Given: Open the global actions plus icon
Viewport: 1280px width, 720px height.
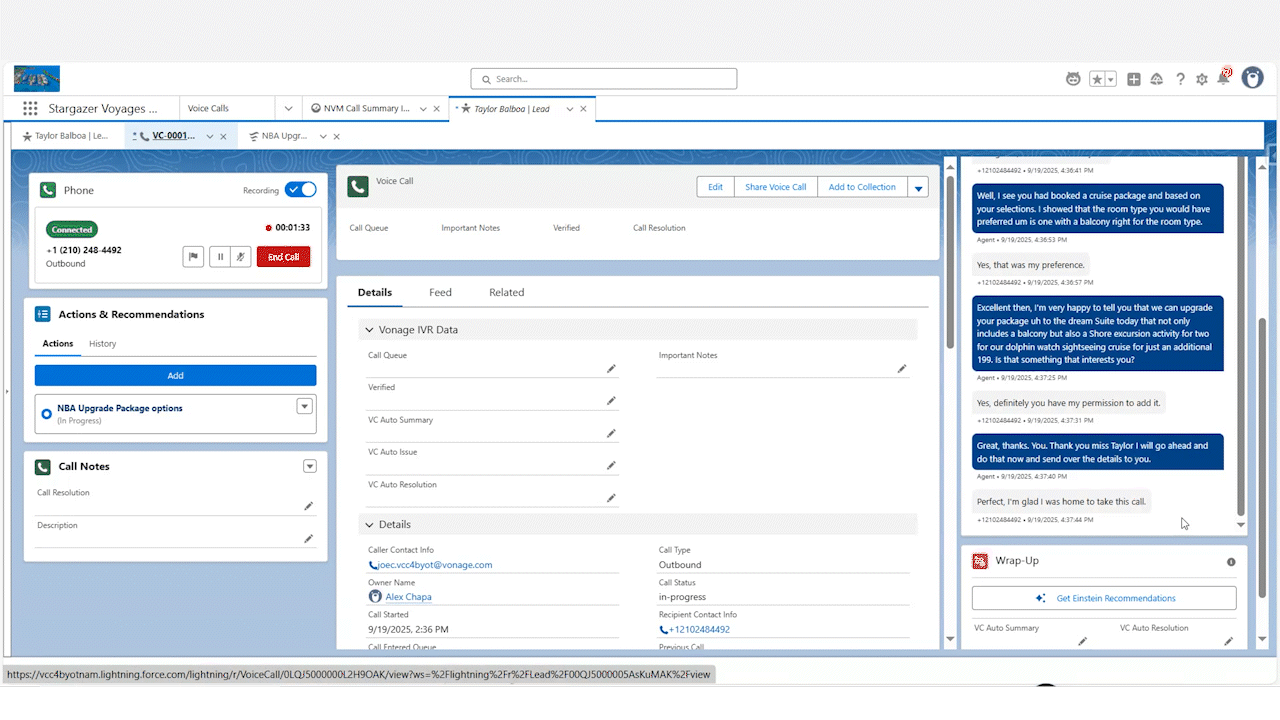Looking at the screenshot, I should point(1134,78).
